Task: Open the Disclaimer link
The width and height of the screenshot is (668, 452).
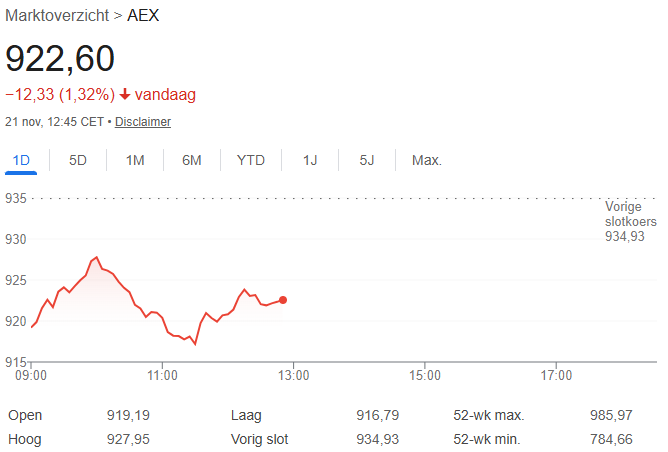Action: coord(143,122)
